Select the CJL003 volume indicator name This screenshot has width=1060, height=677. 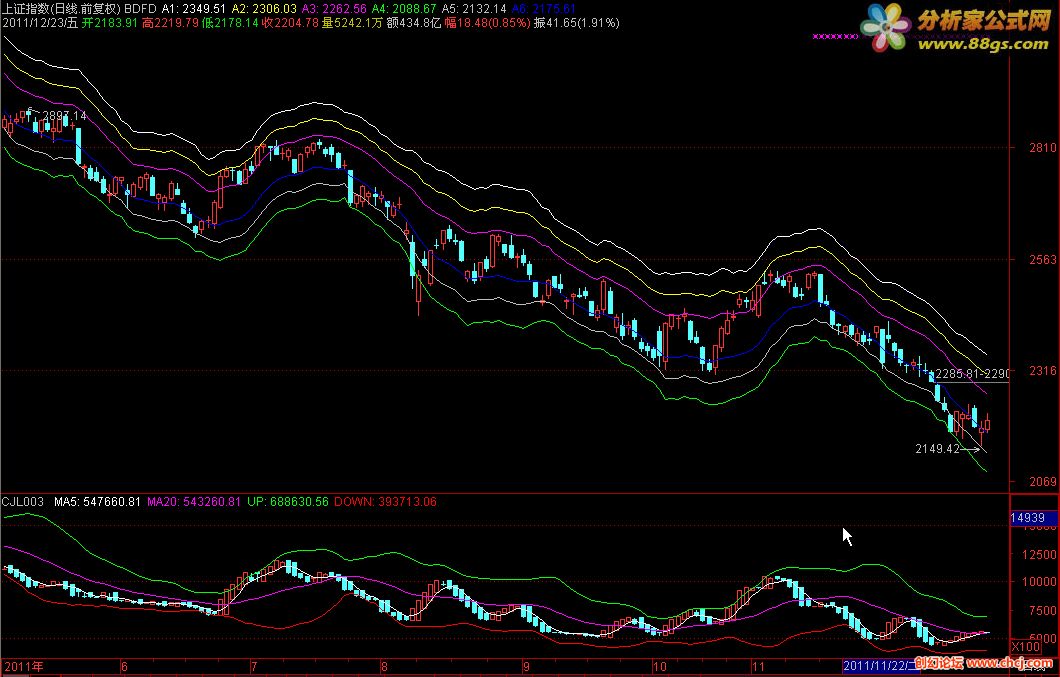click(23, 502)
